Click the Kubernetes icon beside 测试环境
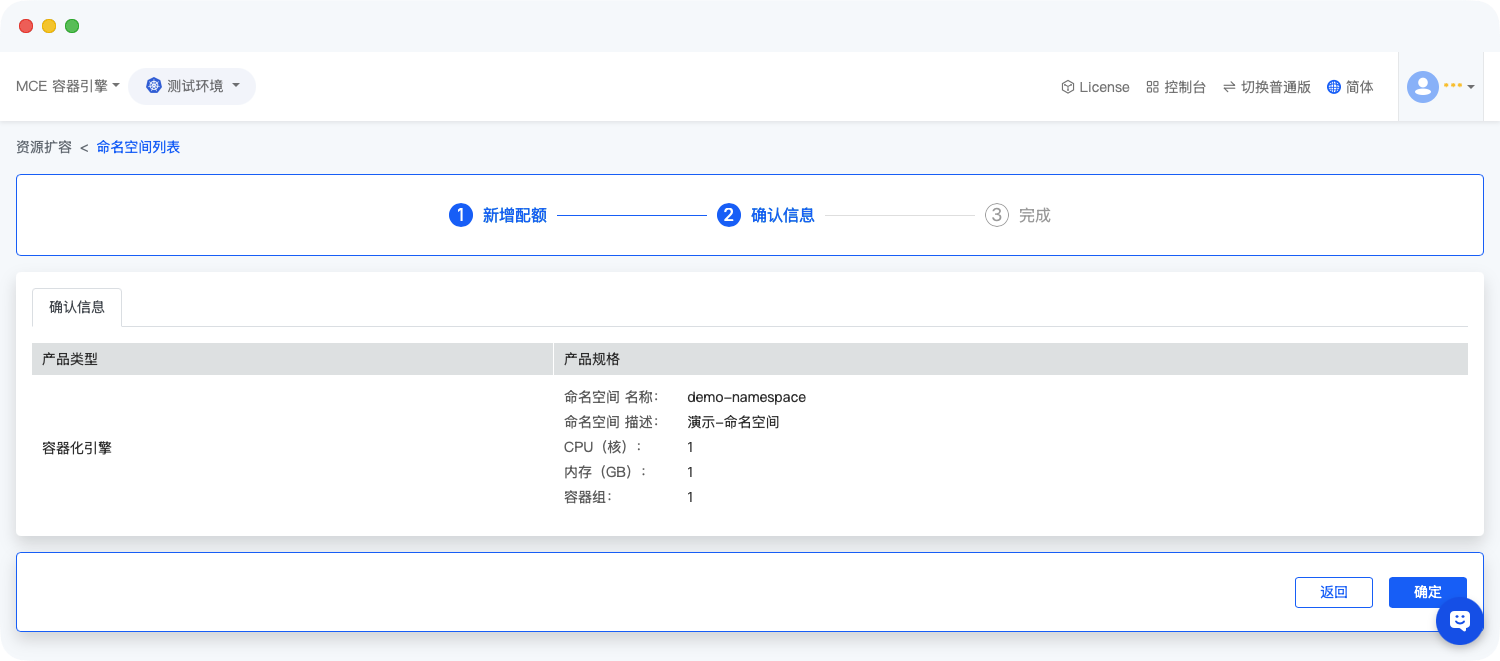 pos(153,86)
